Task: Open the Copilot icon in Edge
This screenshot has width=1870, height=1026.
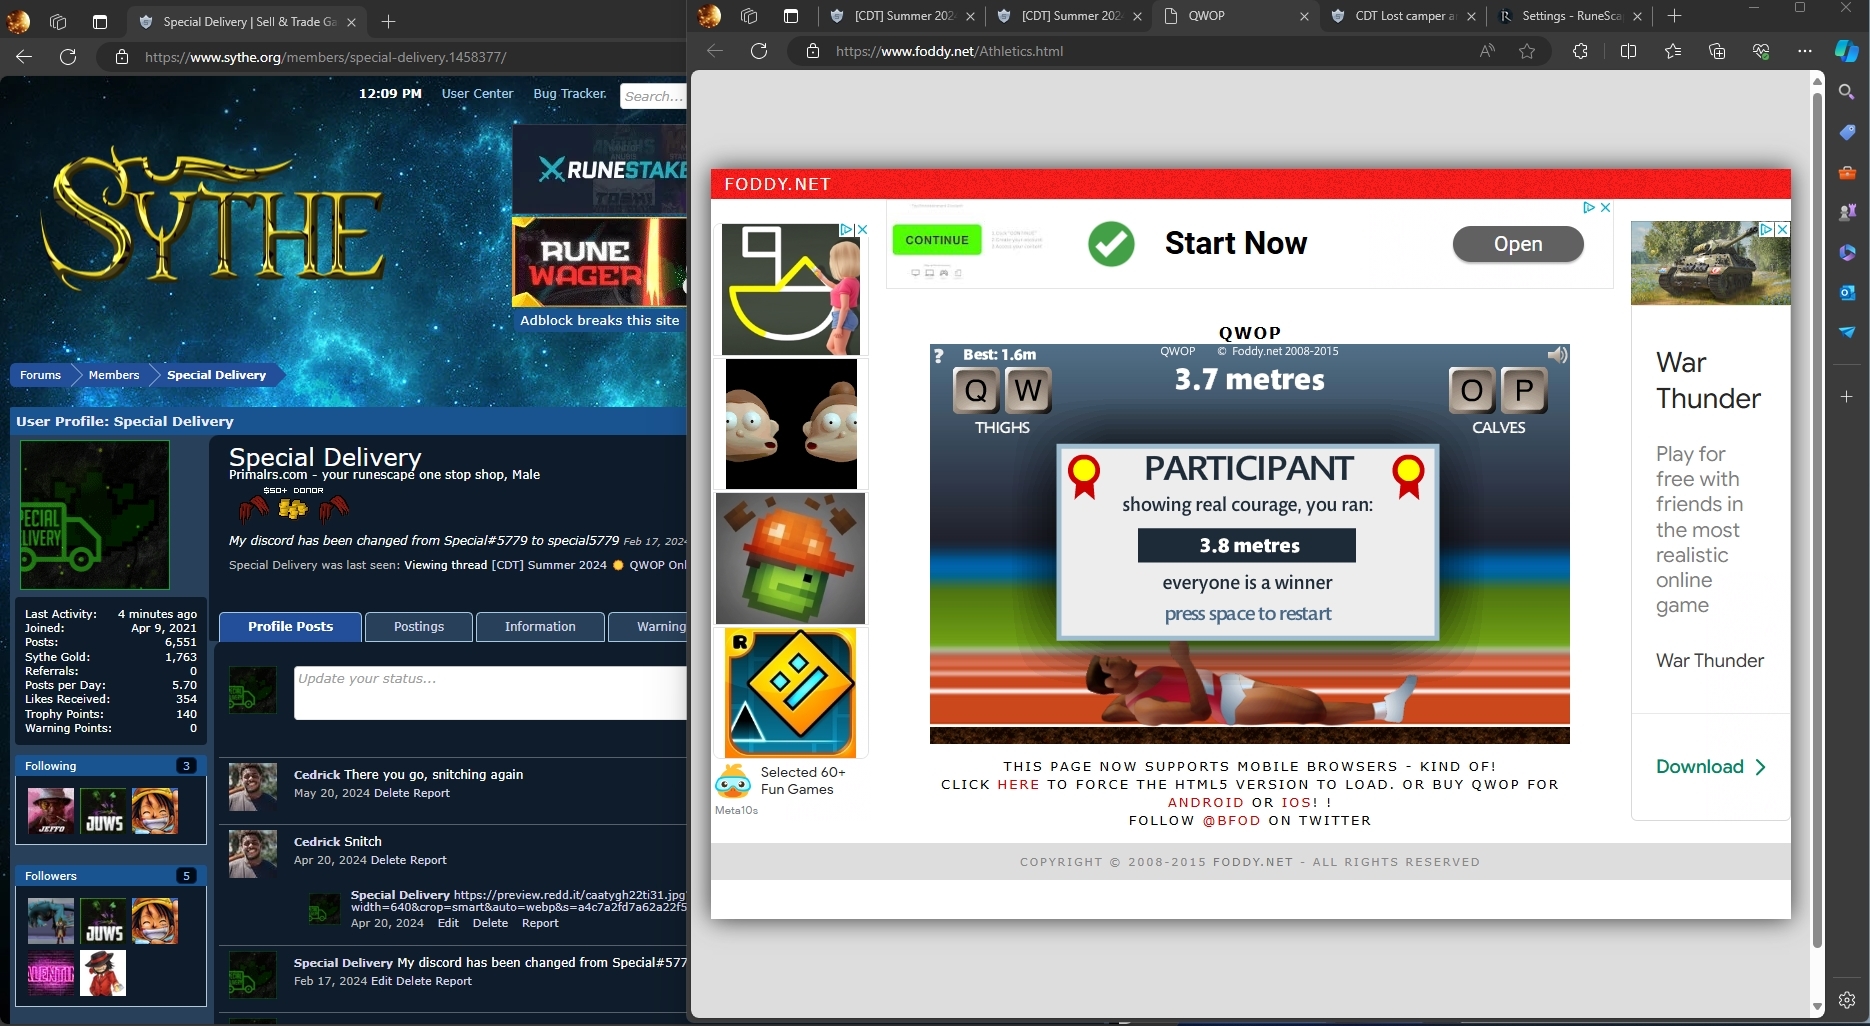Action: tap(1846, 51)
